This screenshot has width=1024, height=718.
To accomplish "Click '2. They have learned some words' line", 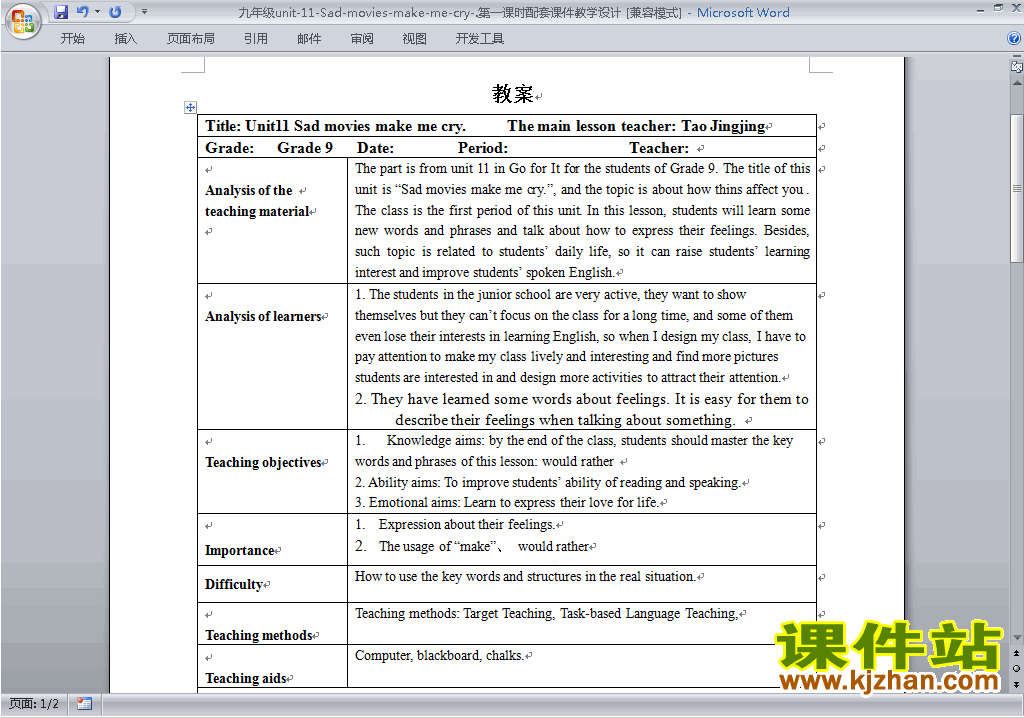I will 582,399.
